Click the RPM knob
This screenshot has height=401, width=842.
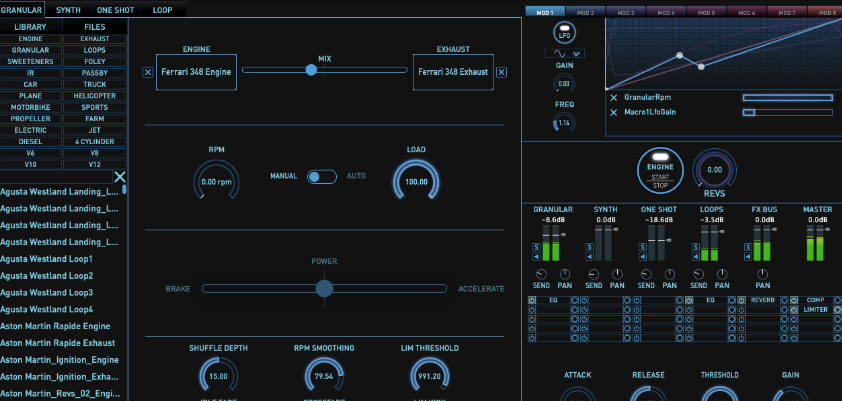click(x=216, y=181)
